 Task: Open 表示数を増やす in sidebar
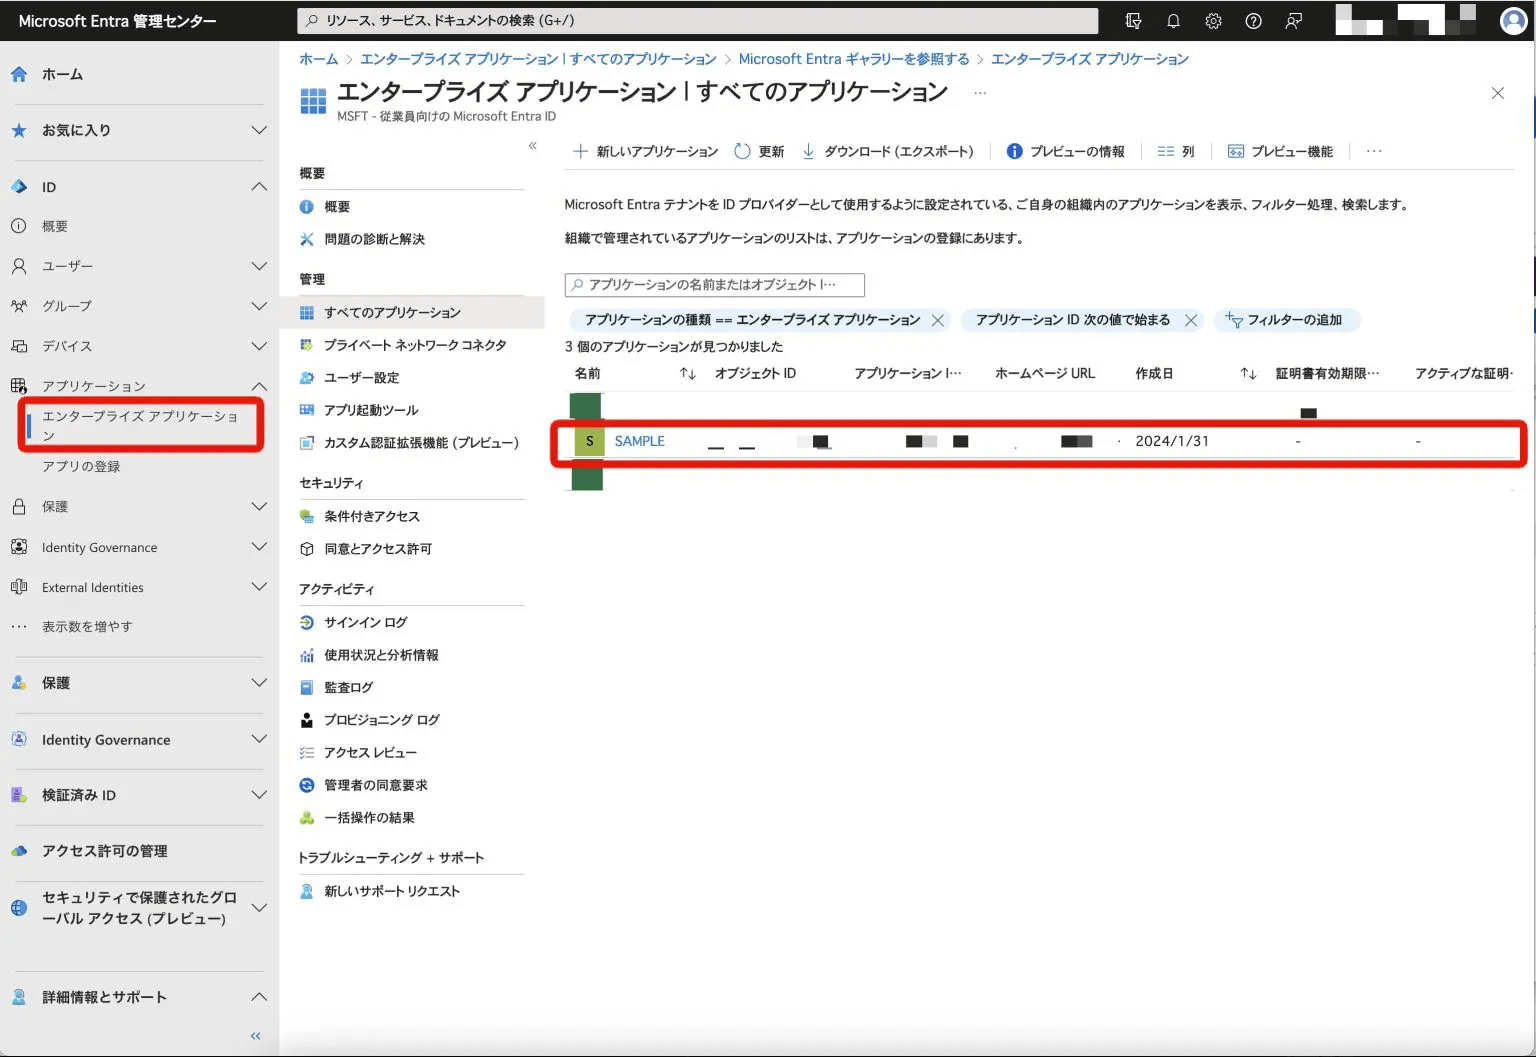point(87,627)
